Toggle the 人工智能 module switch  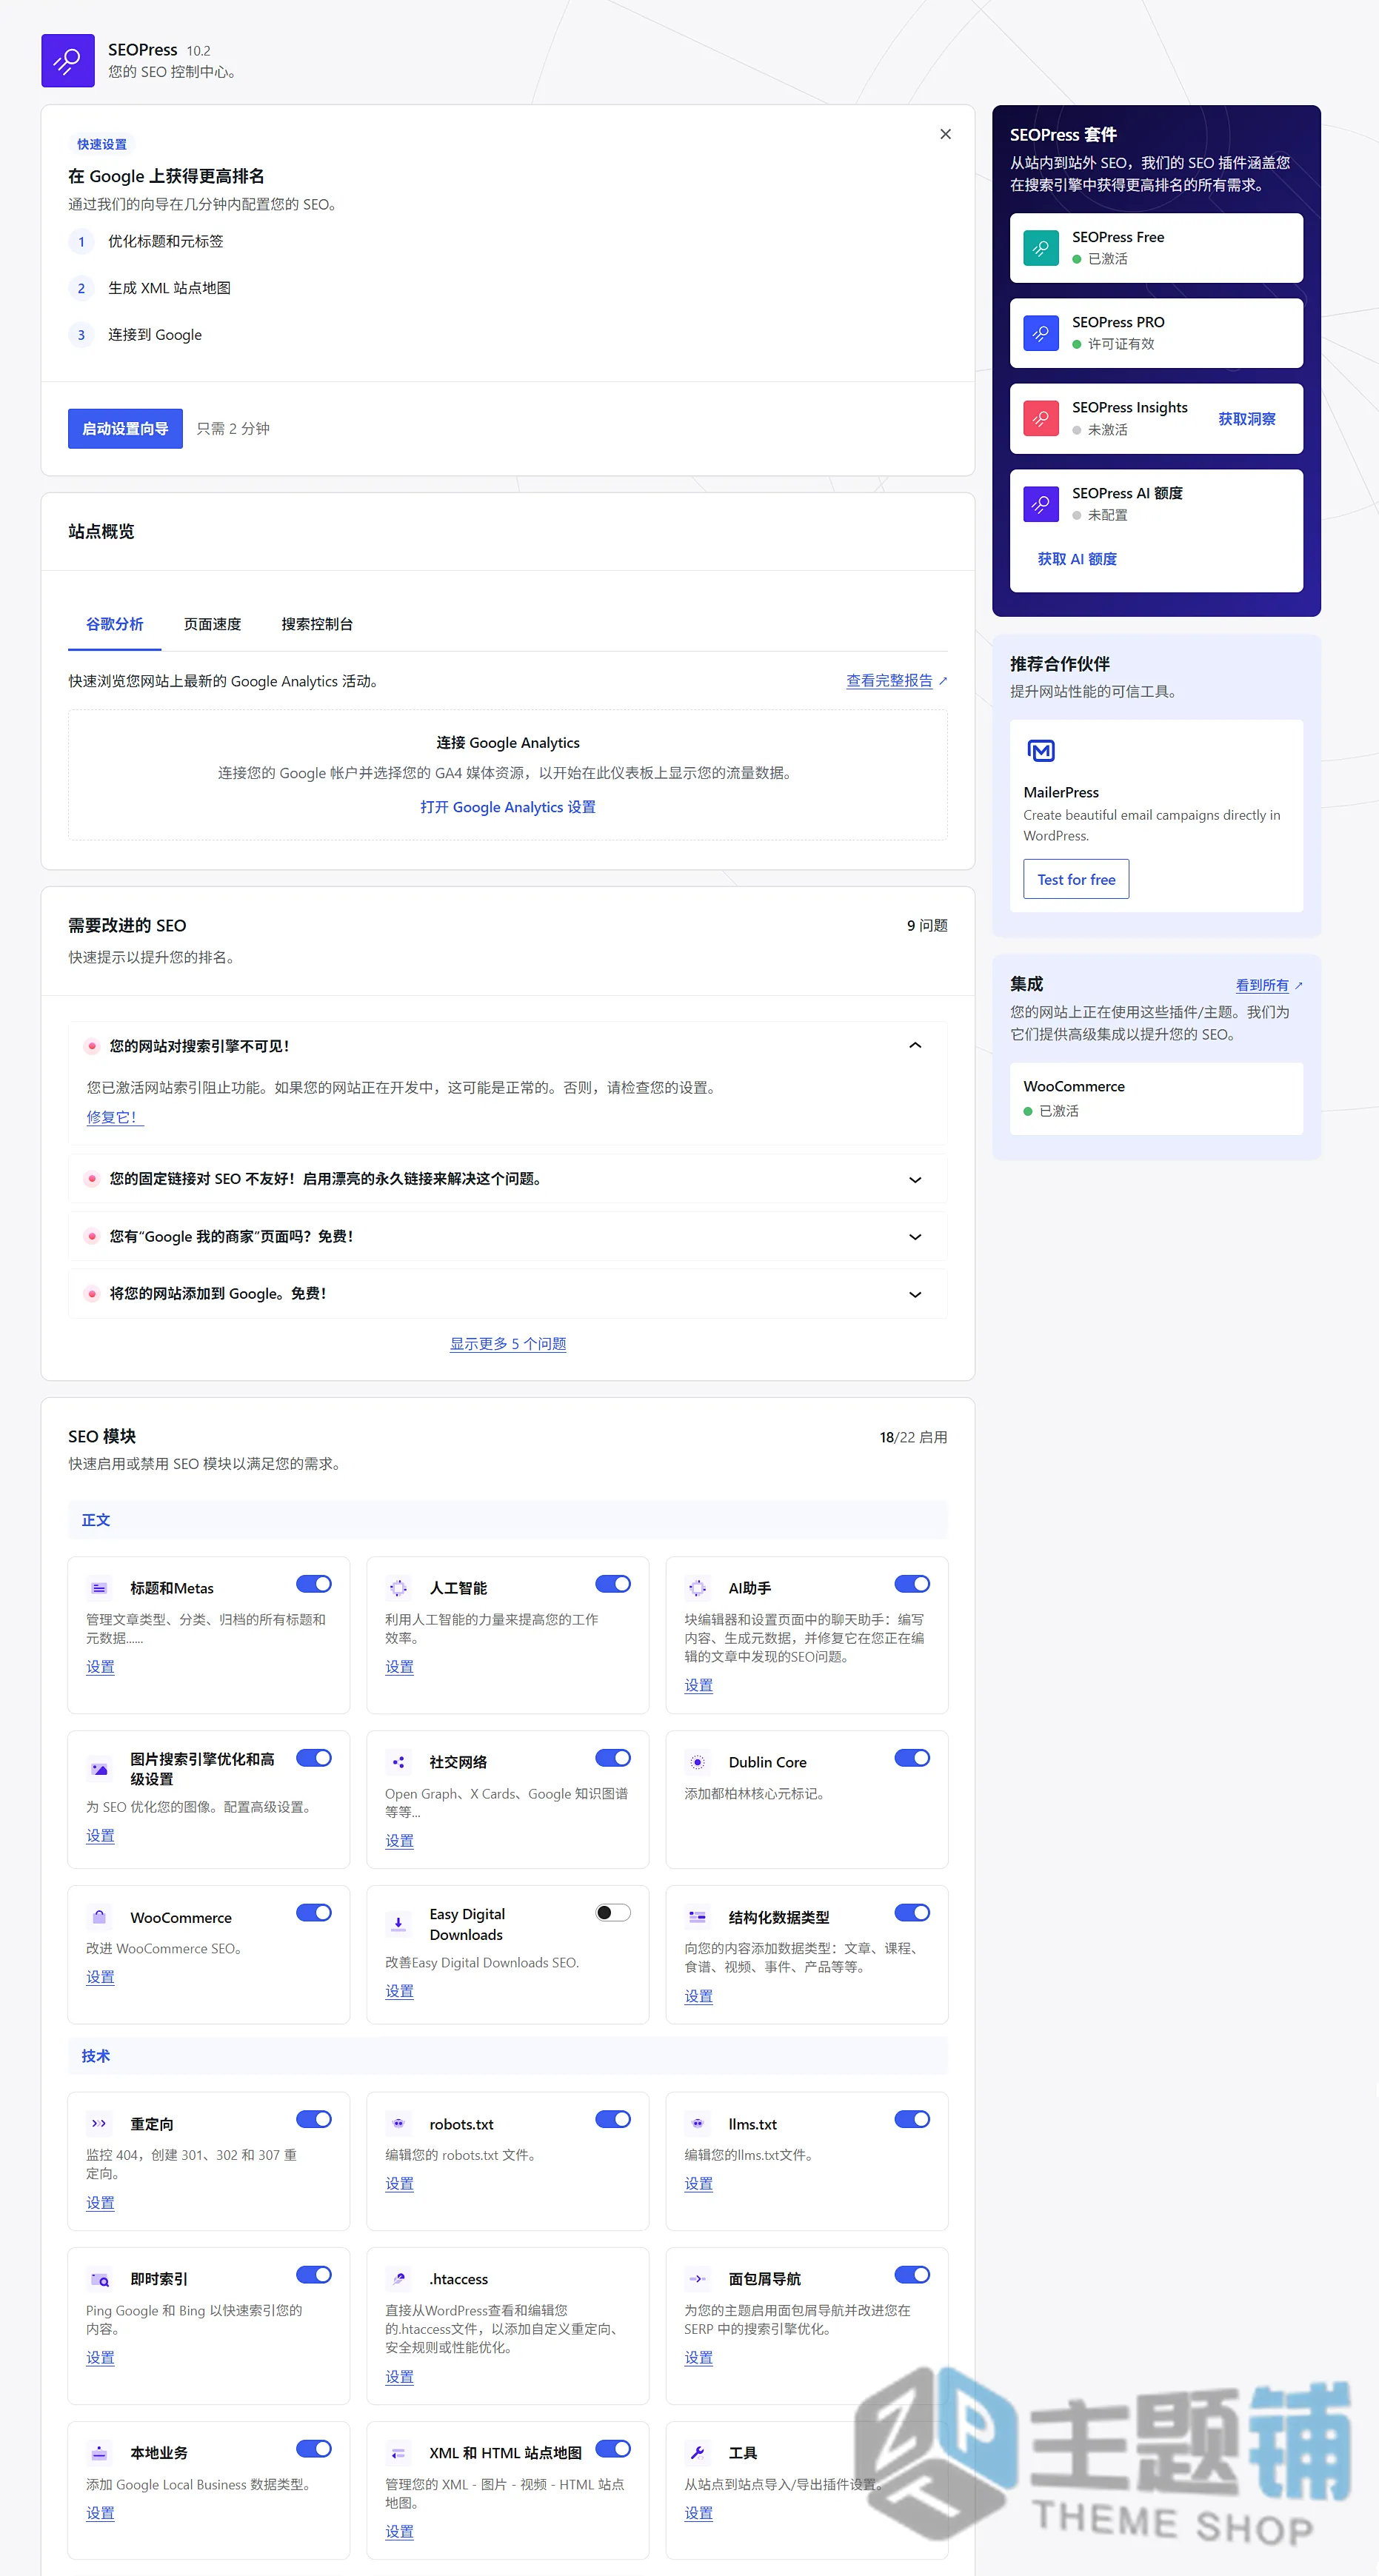click(x=613, y=1584)
